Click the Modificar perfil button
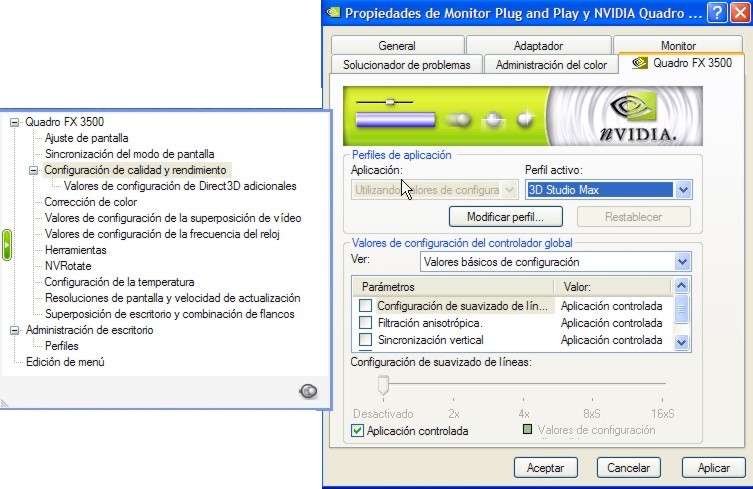The width and height of the screenshot is (753, 489). tap(506, 217)
